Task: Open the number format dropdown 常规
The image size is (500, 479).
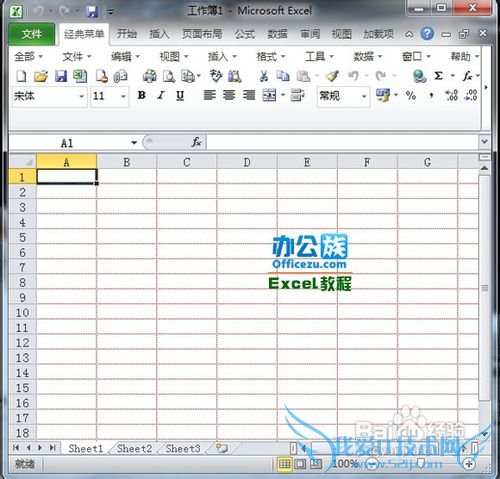Action: 364,96
